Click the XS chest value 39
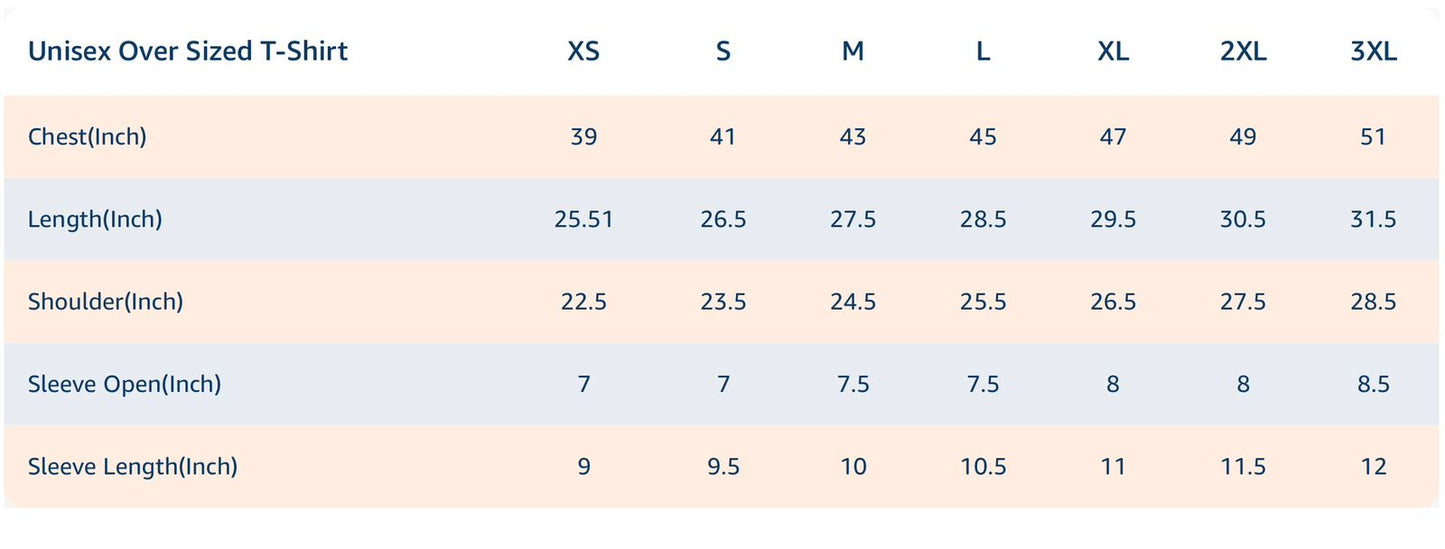This screenshot has width=1445, height=549. [584, 137]
